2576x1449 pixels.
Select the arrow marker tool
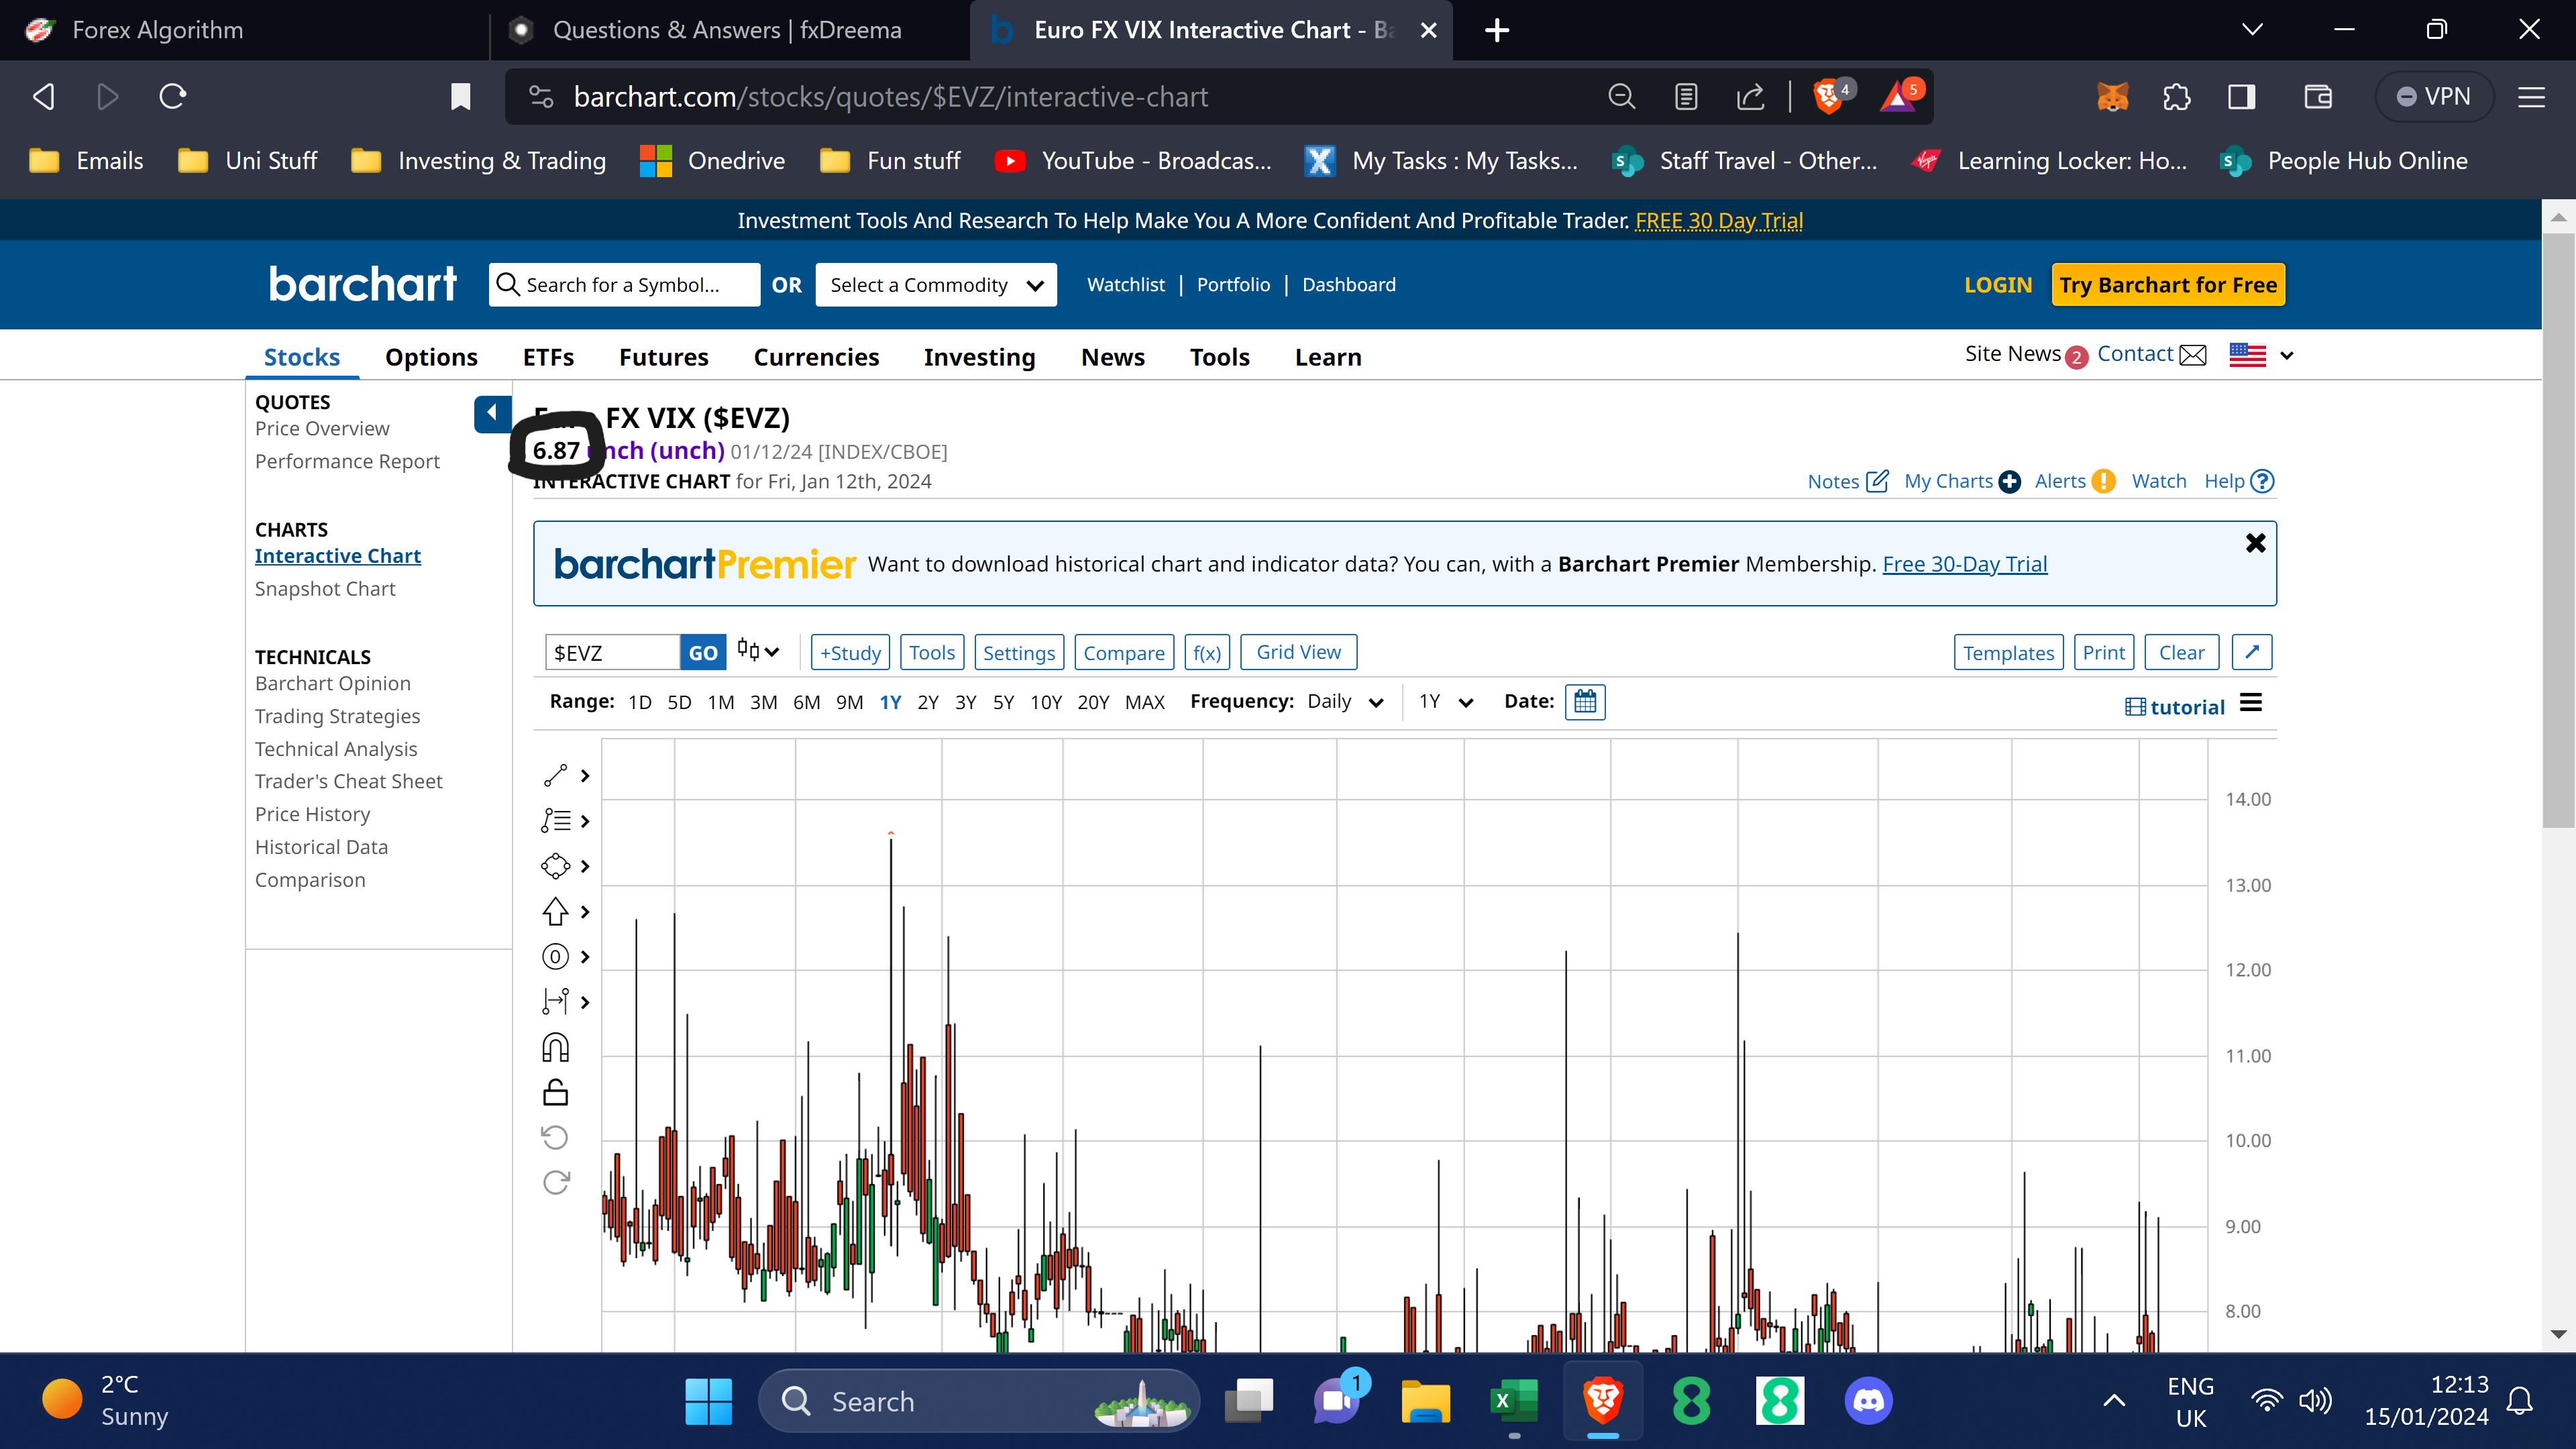coord(555,911)
